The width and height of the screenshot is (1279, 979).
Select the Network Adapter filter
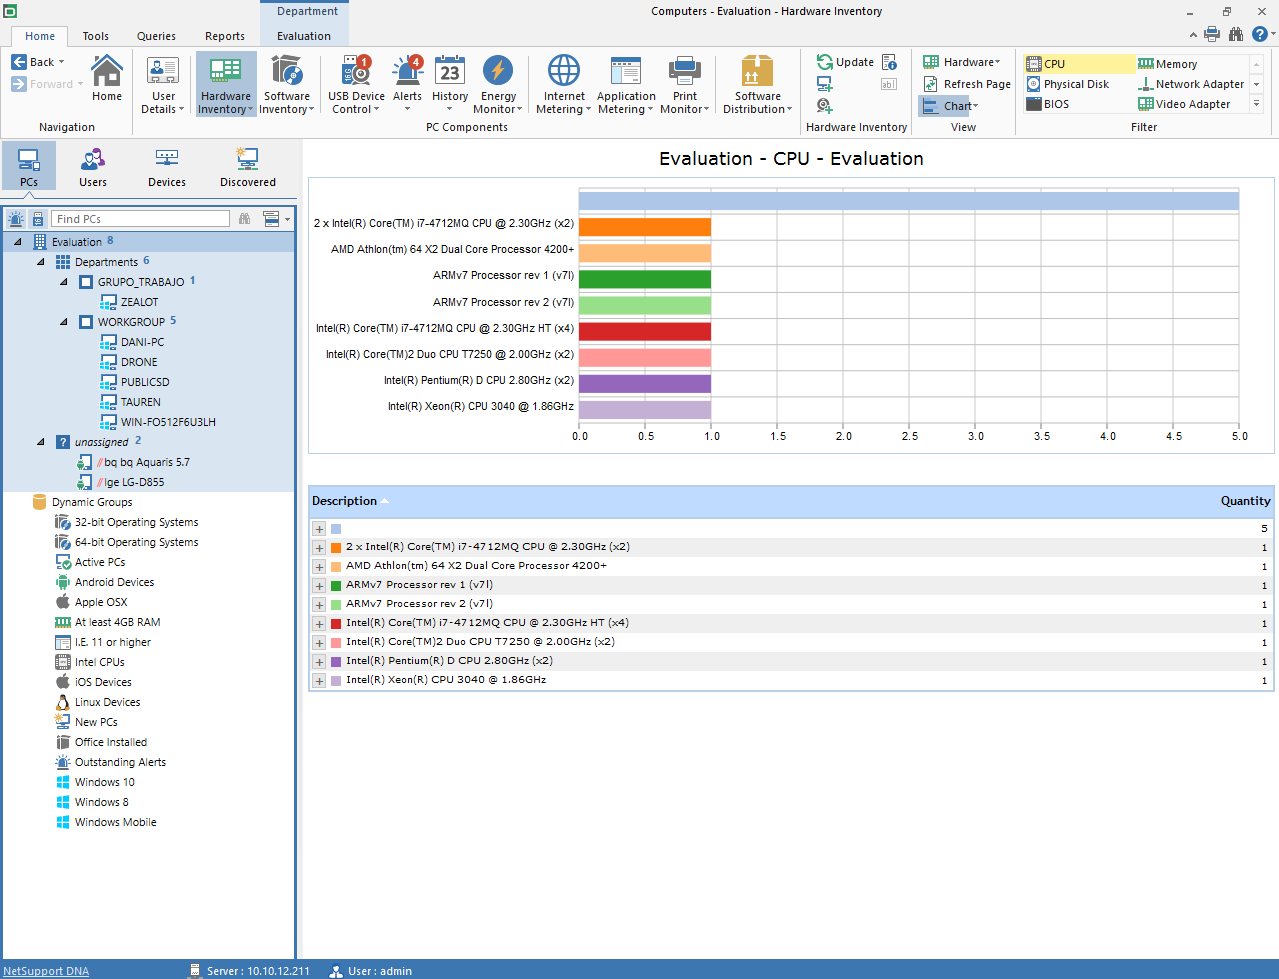click(x=1191, y=84)
